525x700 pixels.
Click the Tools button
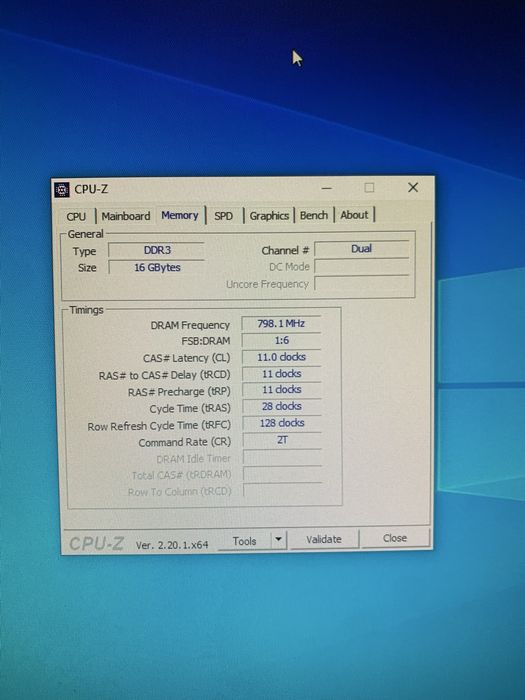pos(244,541)
